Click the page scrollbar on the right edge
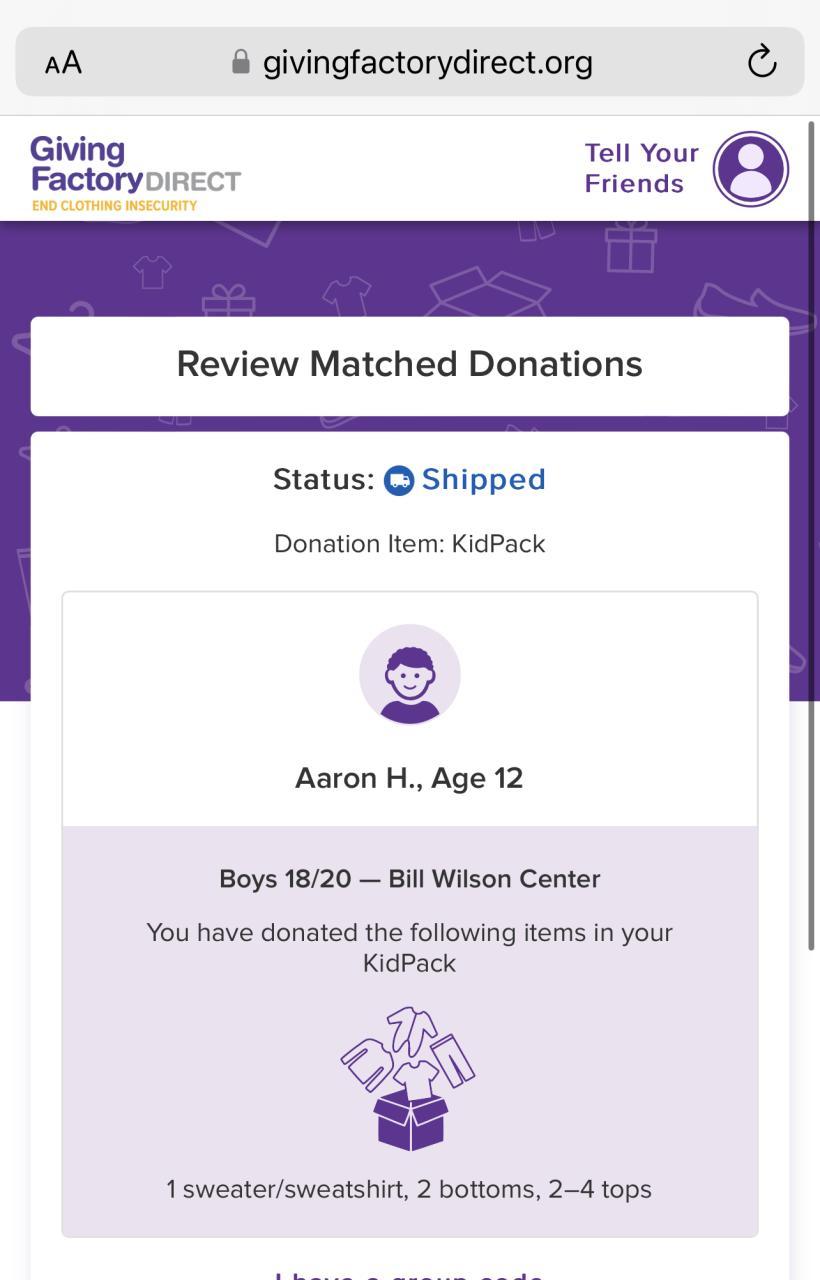The image size is (820, 1280). [x=811, y=536]
